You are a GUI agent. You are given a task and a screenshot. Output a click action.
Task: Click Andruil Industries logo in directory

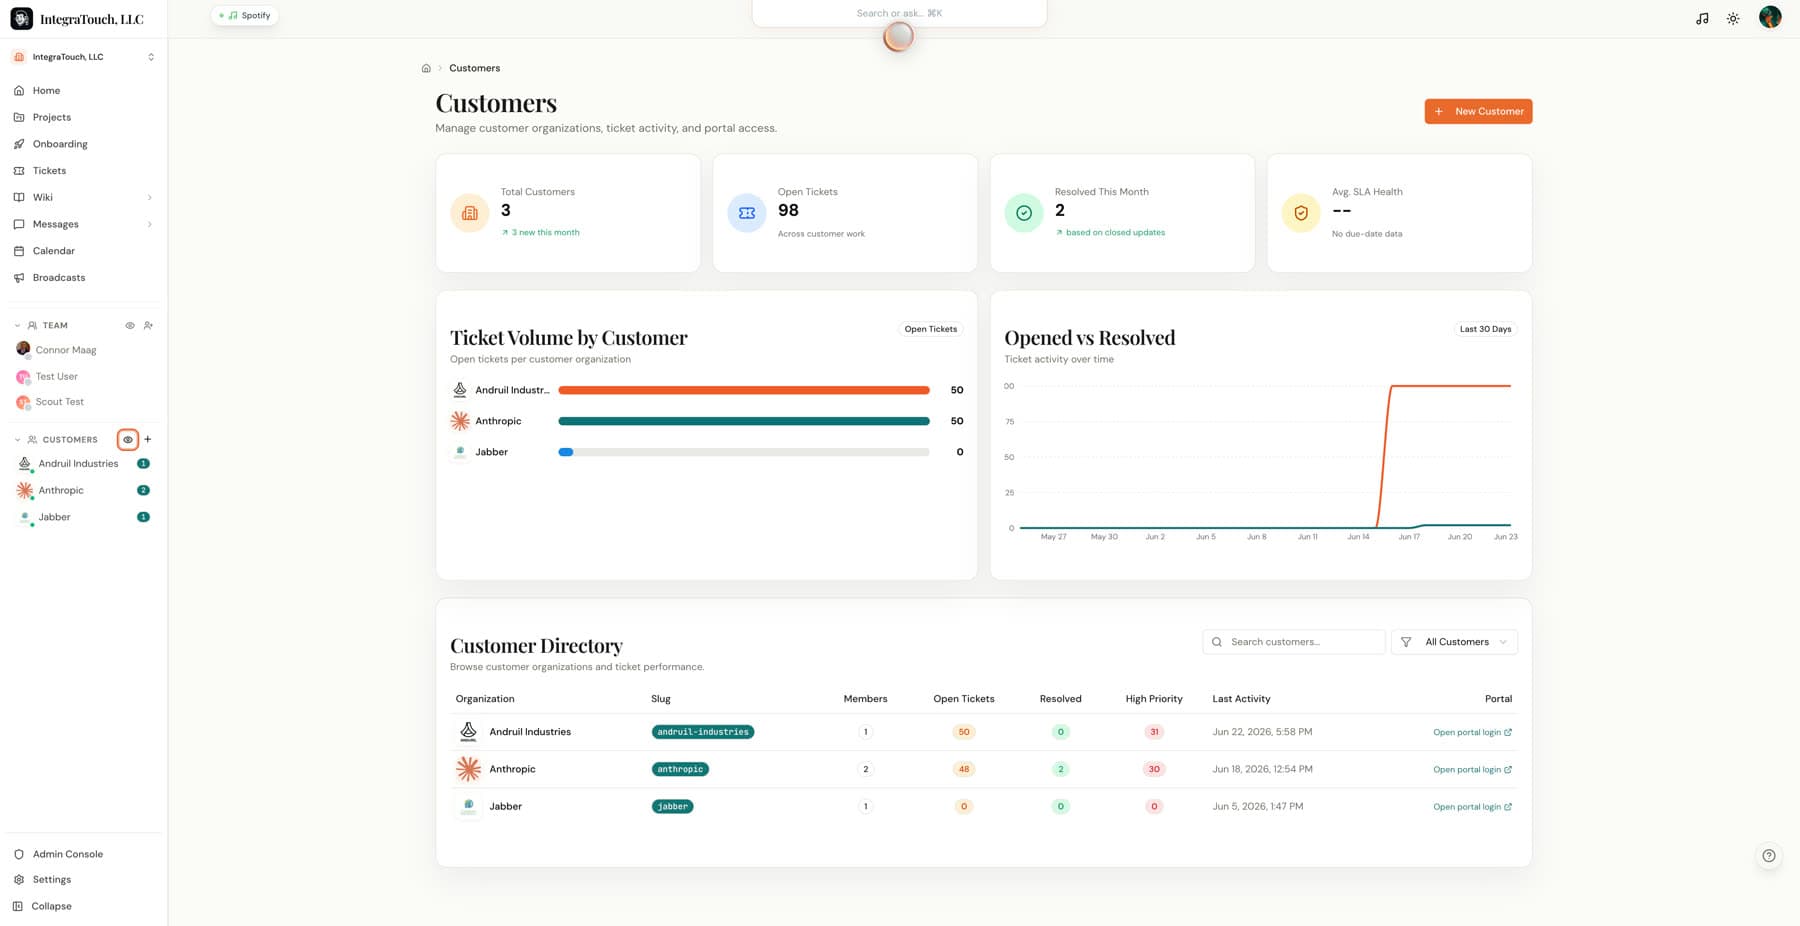(468, 732)
